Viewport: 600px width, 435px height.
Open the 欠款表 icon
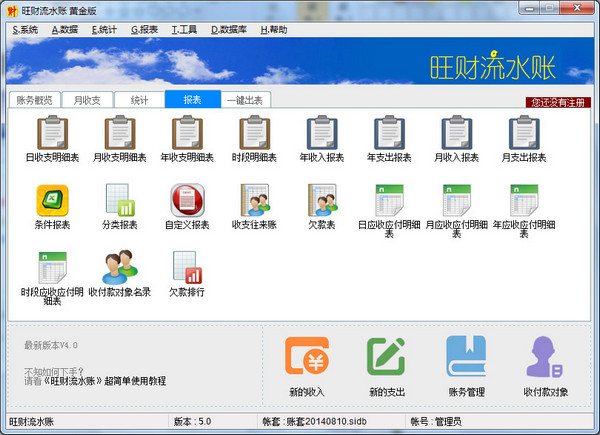(322, 200)
